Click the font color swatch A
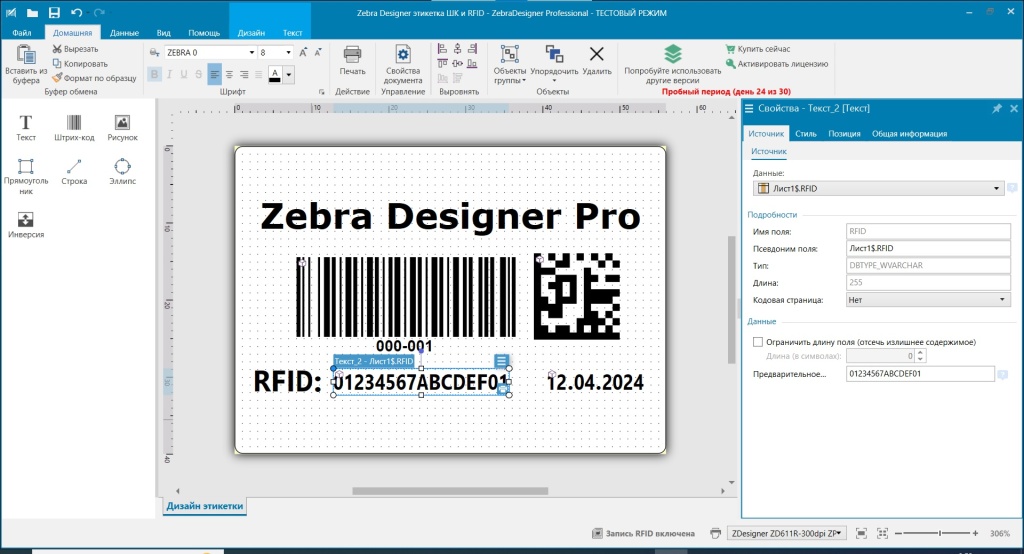Image resolution: width=1024 pixels, height=554 pixels. point(275,74)
